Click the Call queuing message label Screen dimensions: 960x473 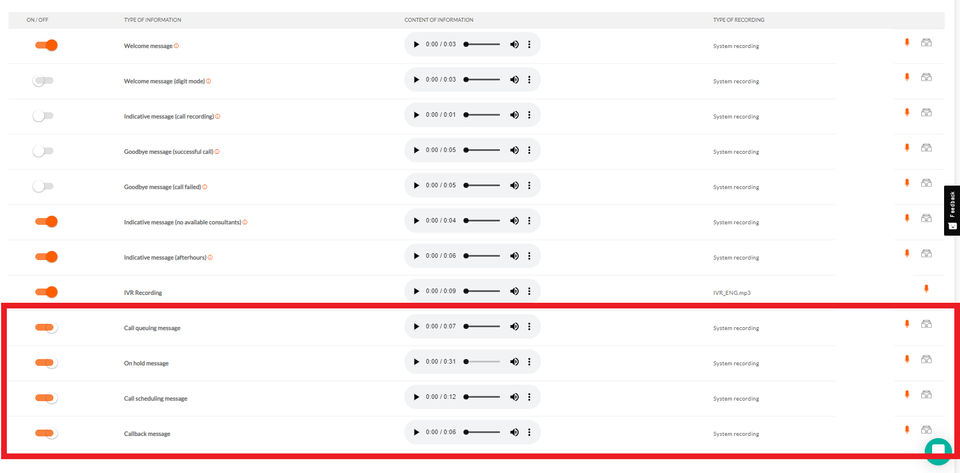[x=152, y=328]
